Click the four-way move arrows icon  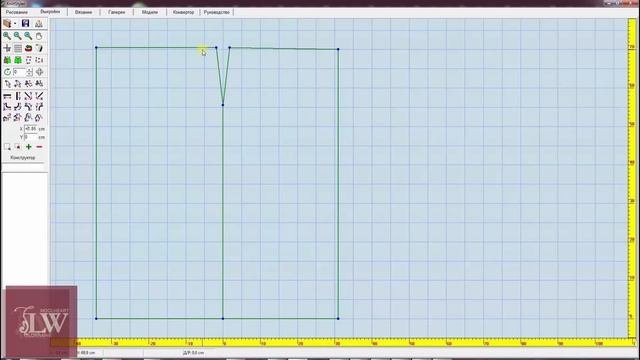point(39,72)
